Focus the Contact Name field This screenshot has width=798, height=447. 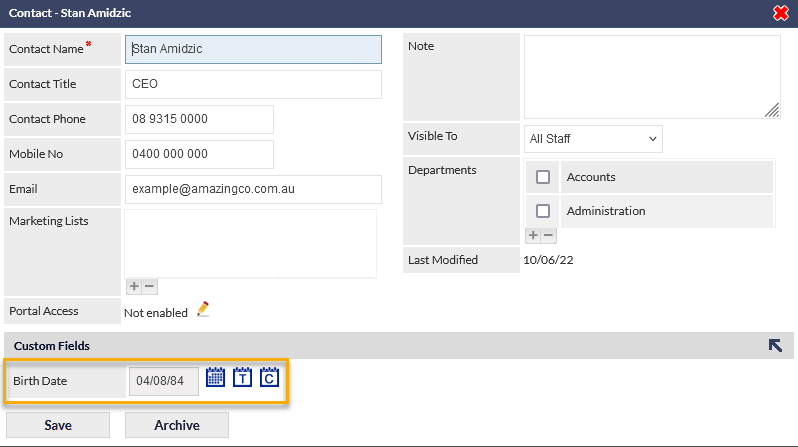[253, 49]
